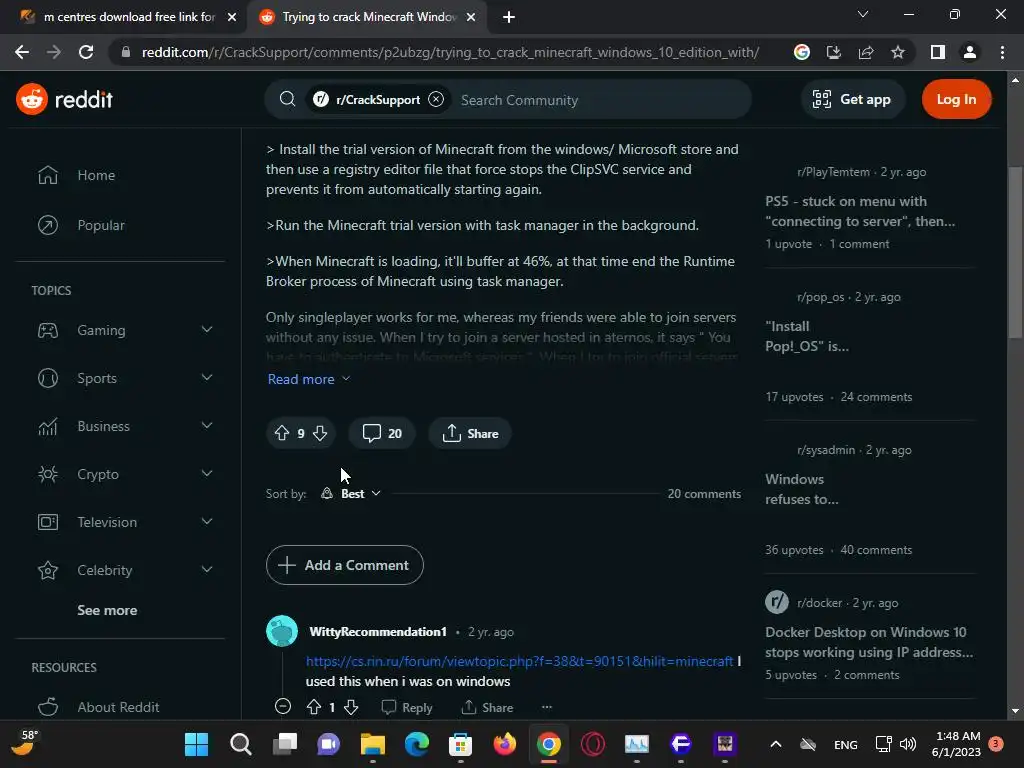The width and height of the screenshot is (1024, 768).
Task: Upvote the post with 9 votes
Action: tap(281, 433)
